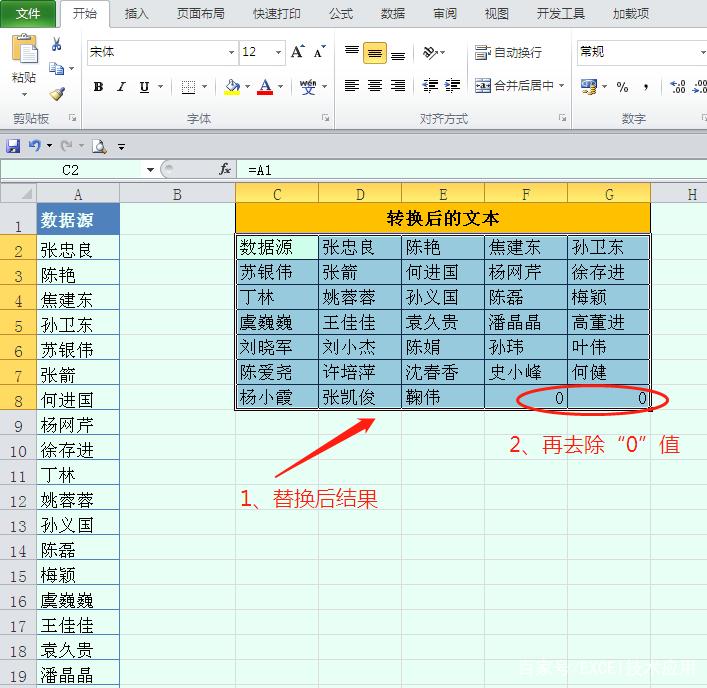Switch to the 数据 tab
This screenshot has height=688, width=707.
click(393, 14)
